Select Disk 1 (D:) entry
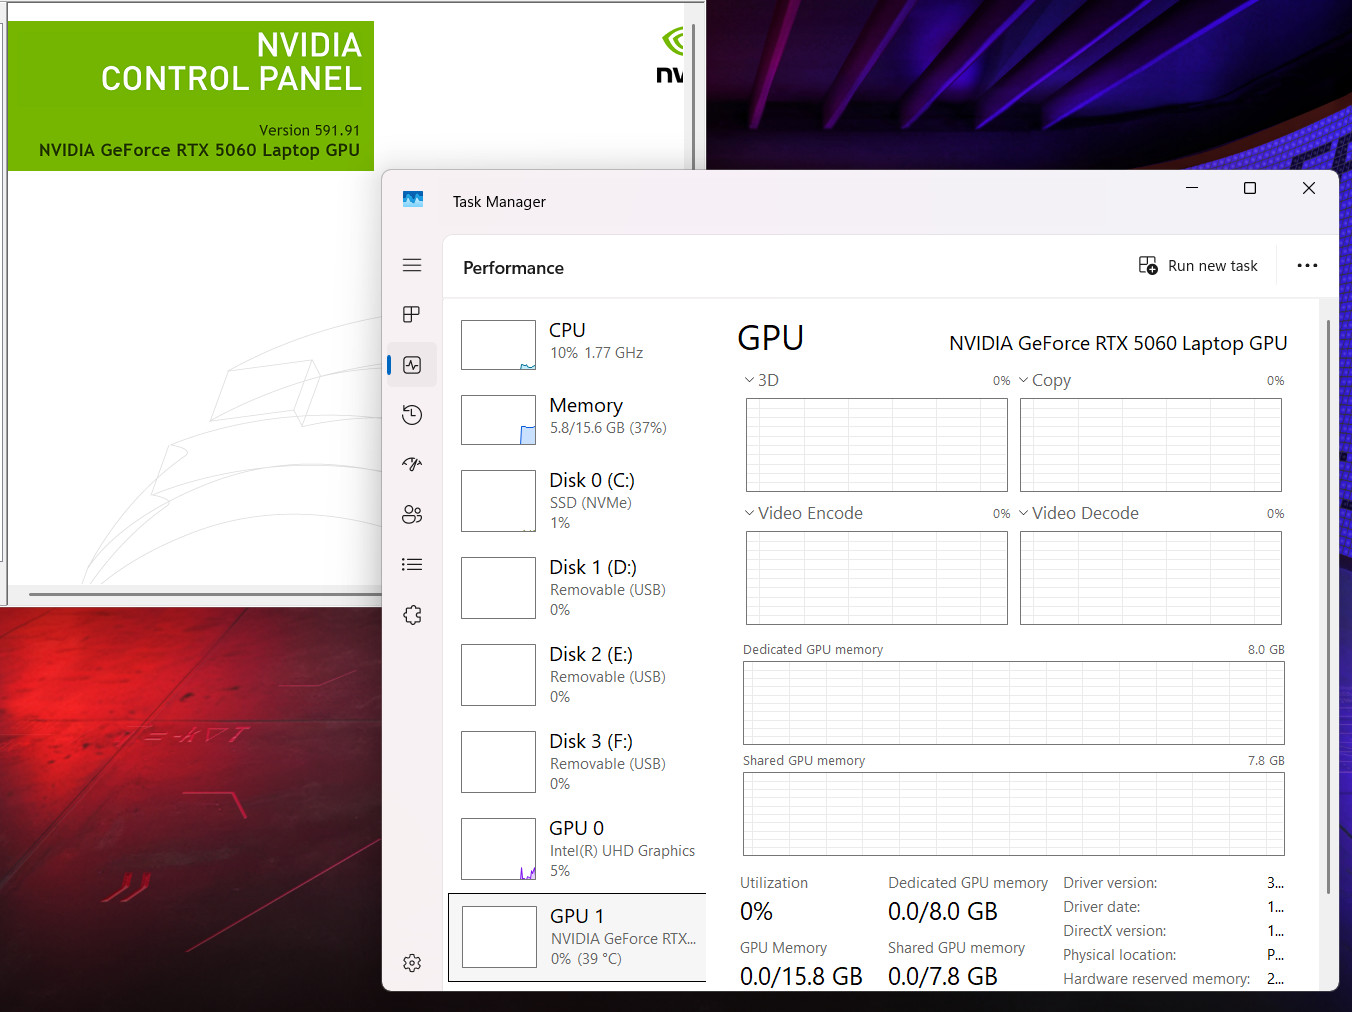 (578, 588)
